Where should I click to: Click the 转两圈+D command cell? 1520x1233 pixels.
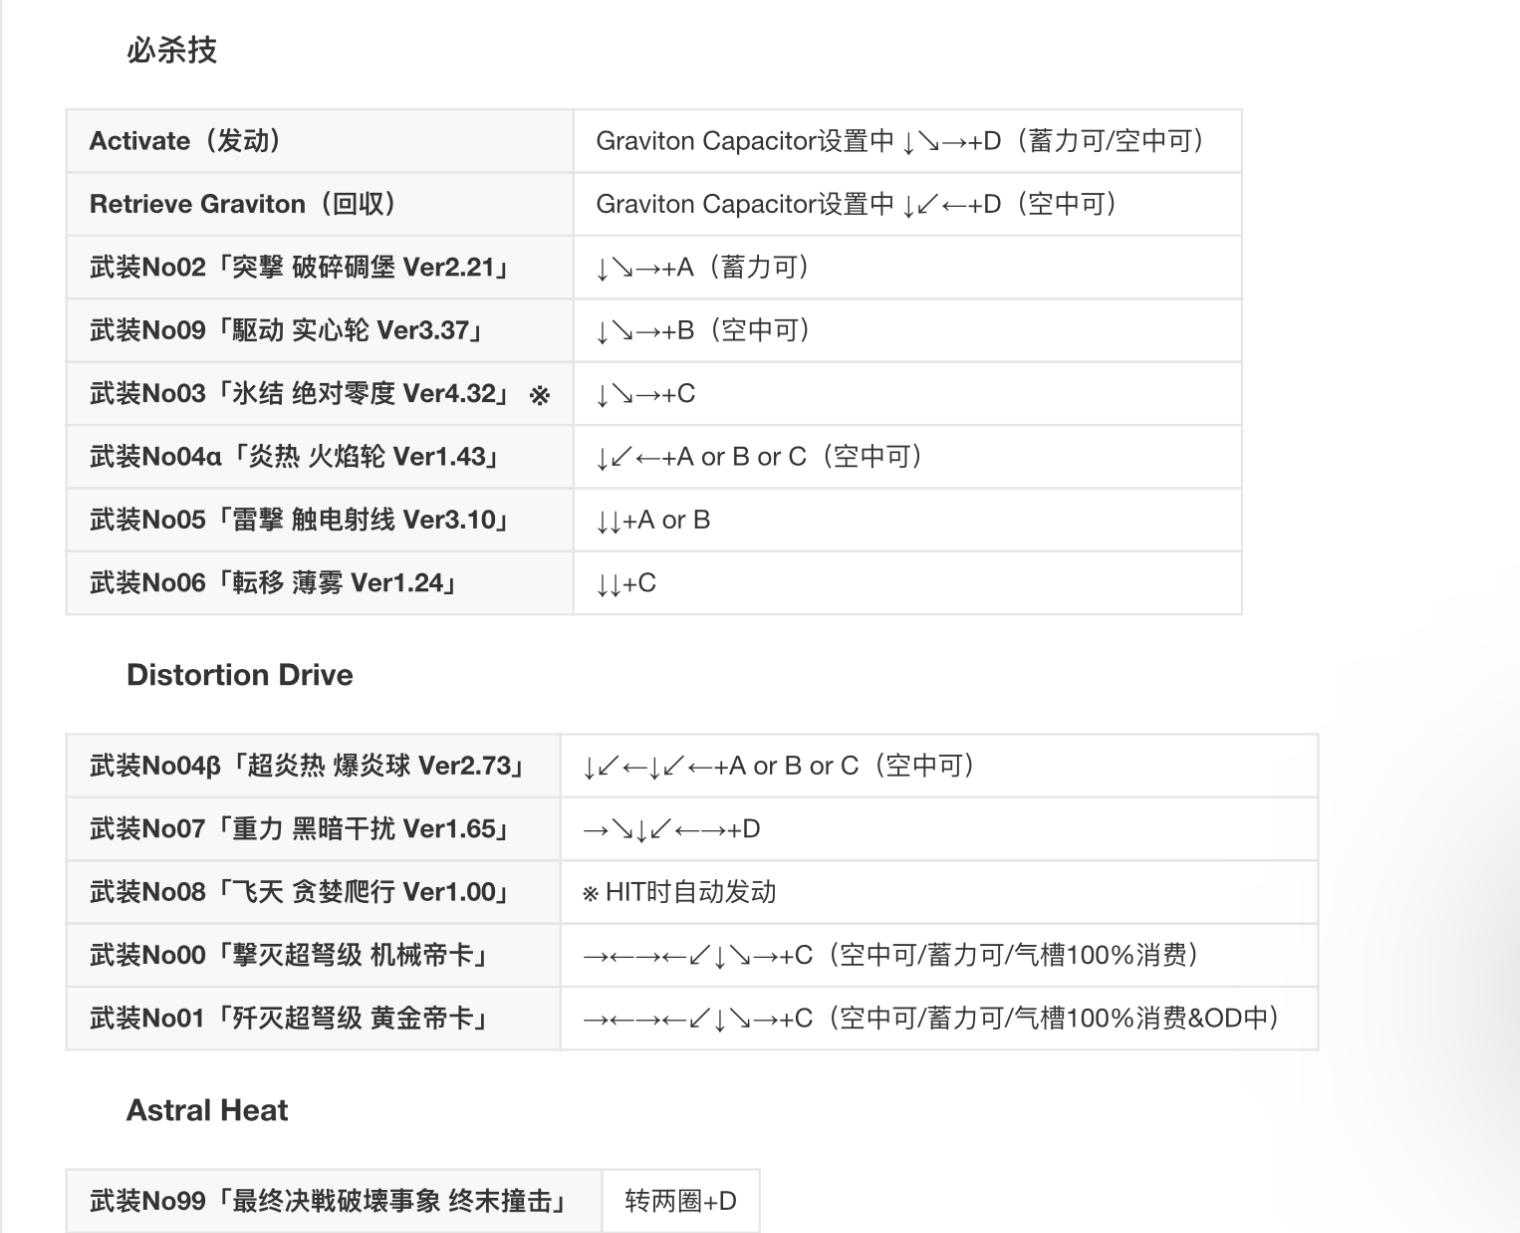680,1201
